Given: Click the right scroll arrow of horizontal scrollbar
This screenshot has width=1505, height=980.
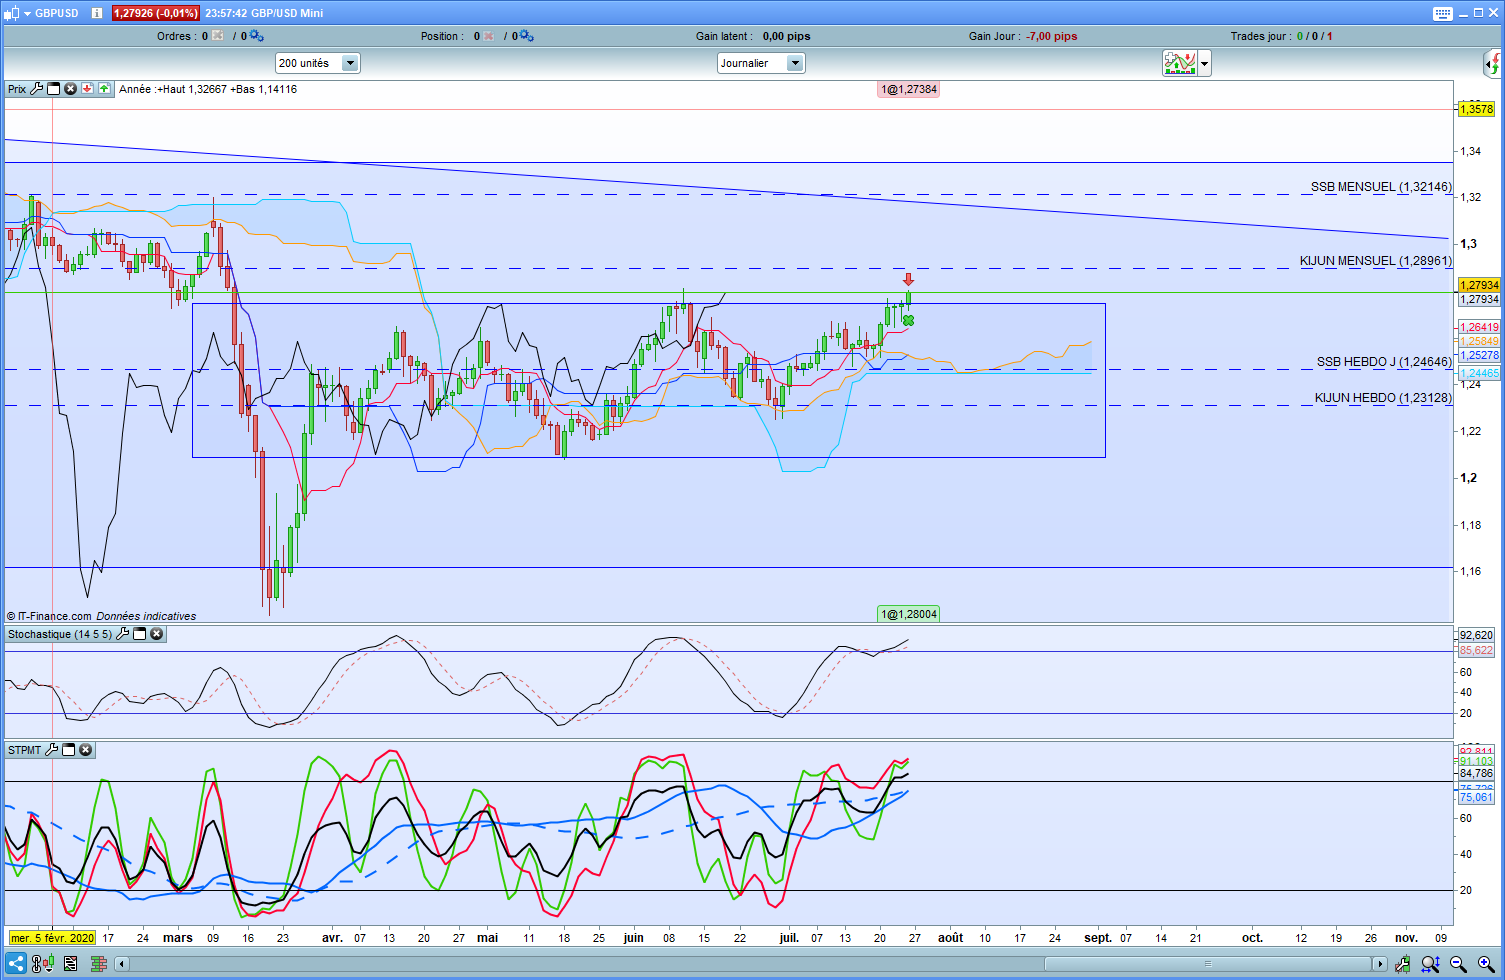Looking at the screenshot, I should click(x=1380, y=964).
